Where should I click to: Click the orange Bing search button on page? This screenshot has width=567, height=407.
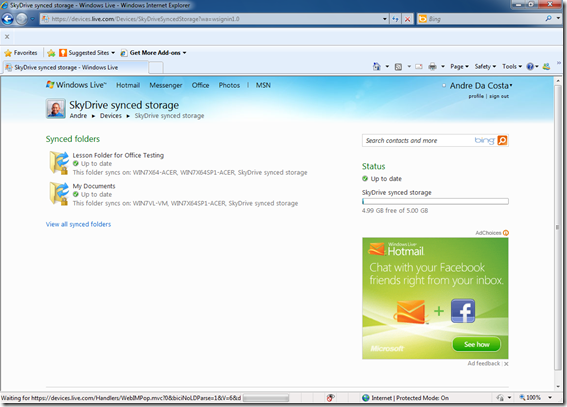coord(502,140)
